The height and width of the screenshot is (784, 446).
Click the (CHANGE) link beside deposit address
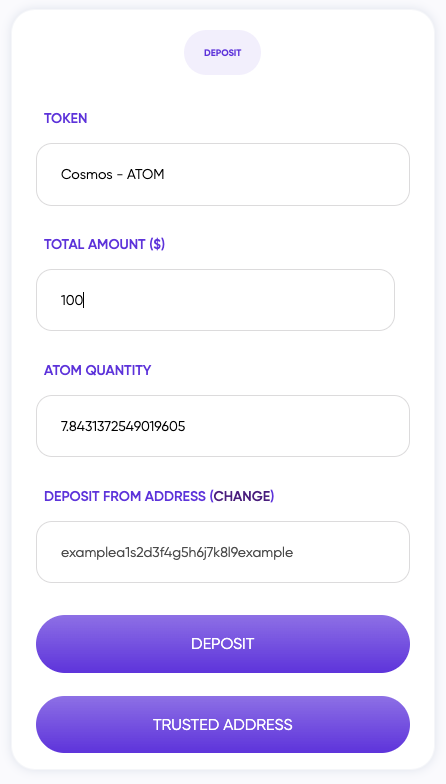pyautogui.click(x=242, y=496)
